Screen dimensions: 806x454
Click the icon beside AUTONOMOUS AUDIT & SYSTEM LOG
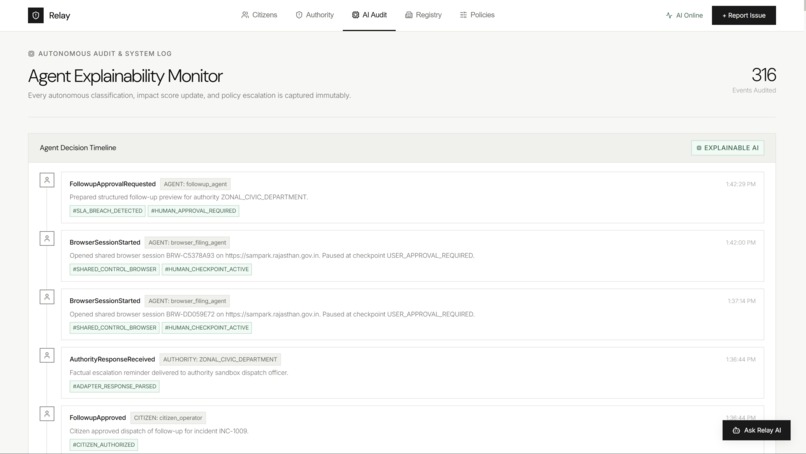pyautogui.click(x=31, y=53)
